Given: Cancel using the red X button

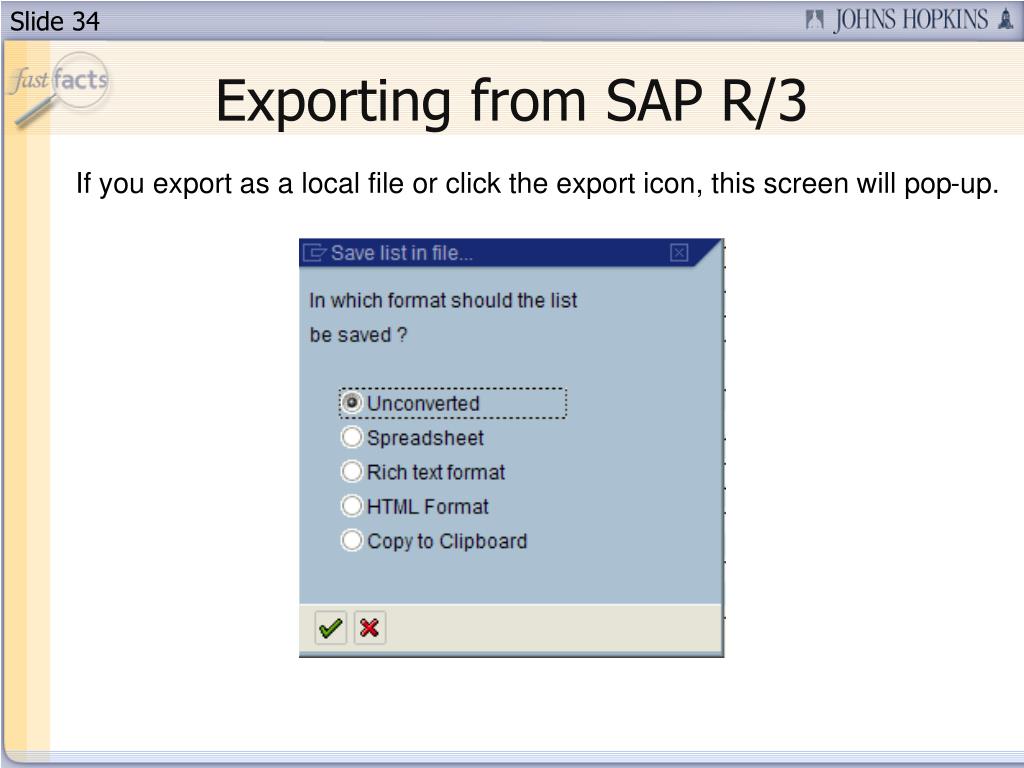Looking at the screenshot, I should (370, 628).
